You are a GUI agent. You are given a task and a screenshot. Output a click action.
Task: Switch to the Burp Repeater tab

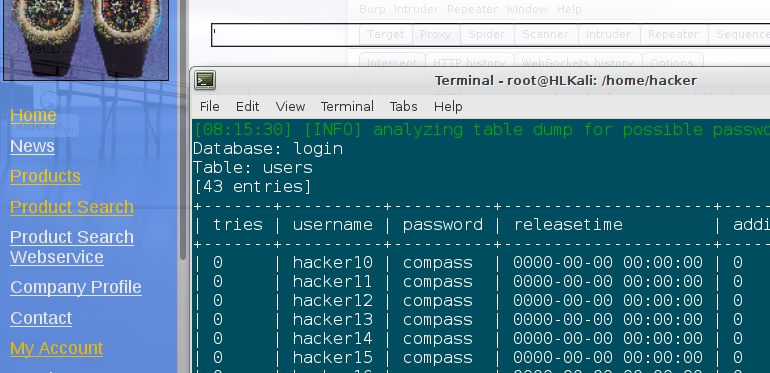pos(673,34)
